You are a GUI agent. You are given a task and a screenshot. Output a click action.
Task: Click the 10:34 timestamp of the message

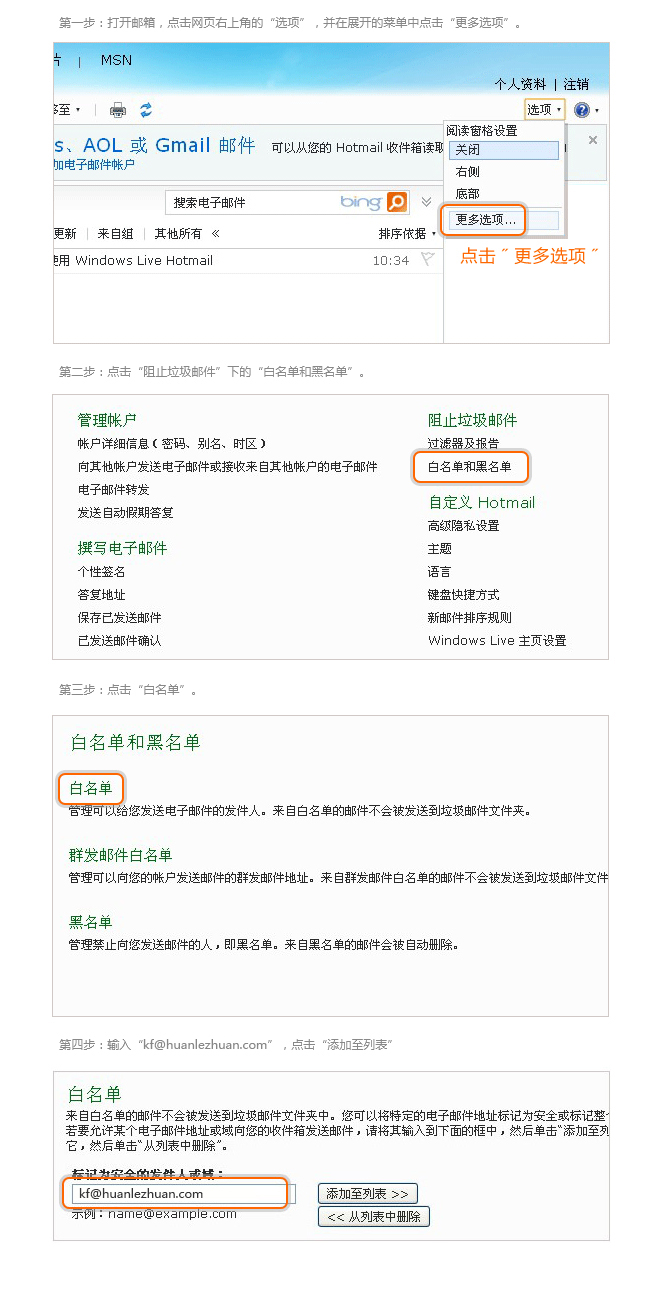pyautogui.click(x=391, y=261)
